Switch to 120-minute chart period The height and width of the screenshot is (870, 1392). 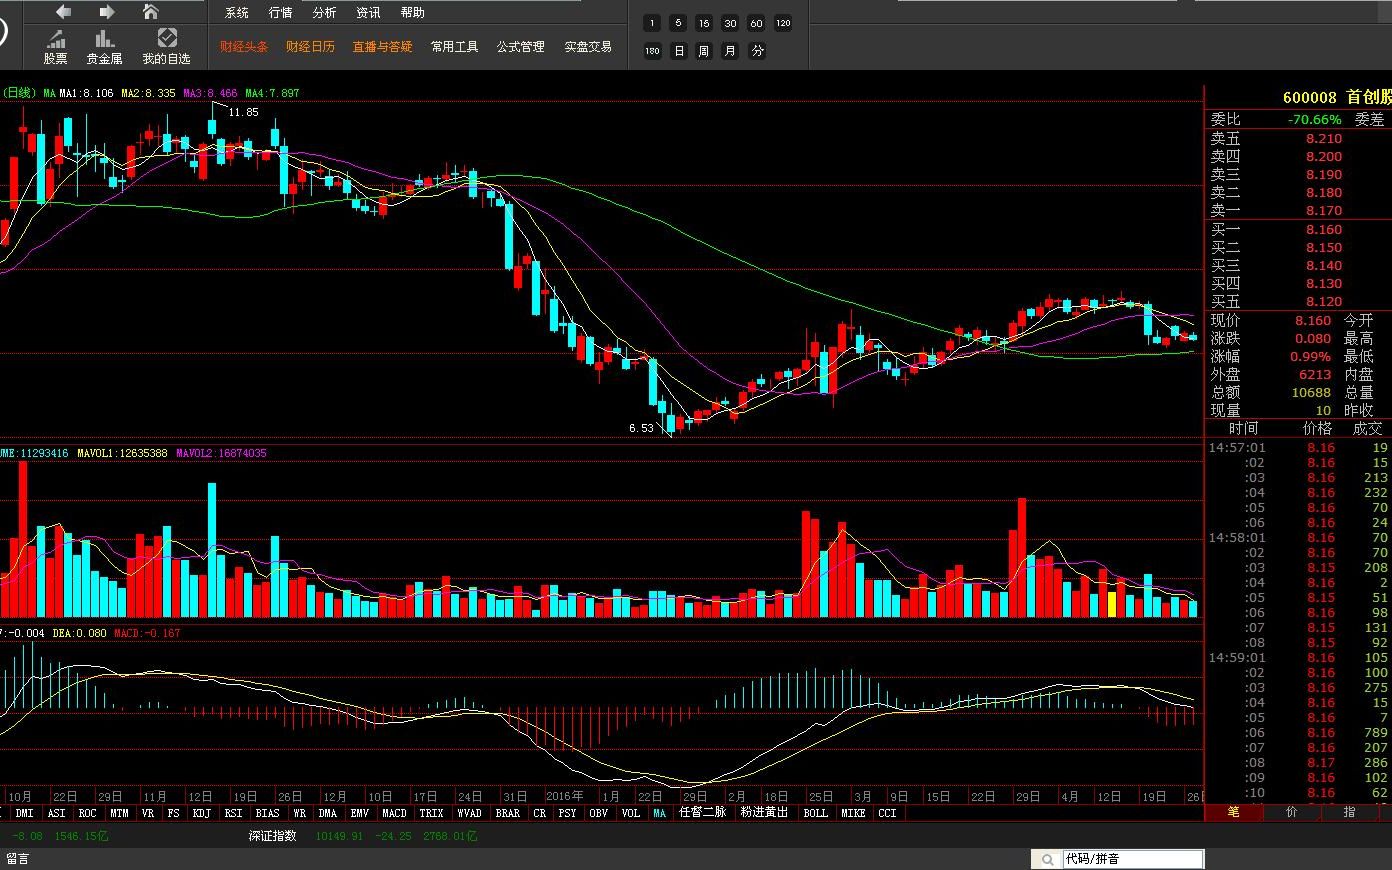(783, 23)
